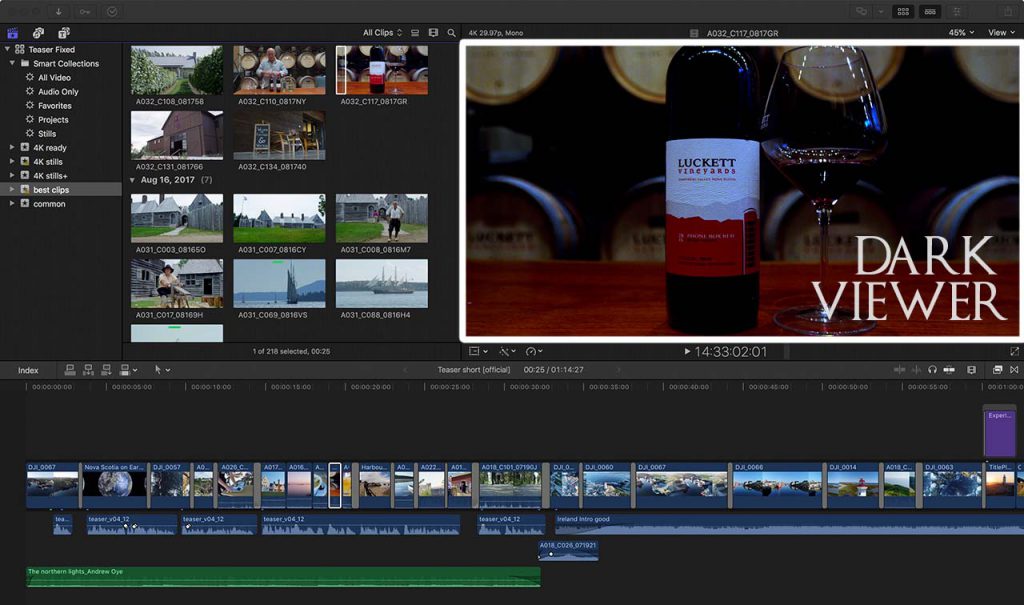Screen dimensions: 1024x605
Task: Select clip thumbnail A032_C110_0817NY
Action: 279,70
